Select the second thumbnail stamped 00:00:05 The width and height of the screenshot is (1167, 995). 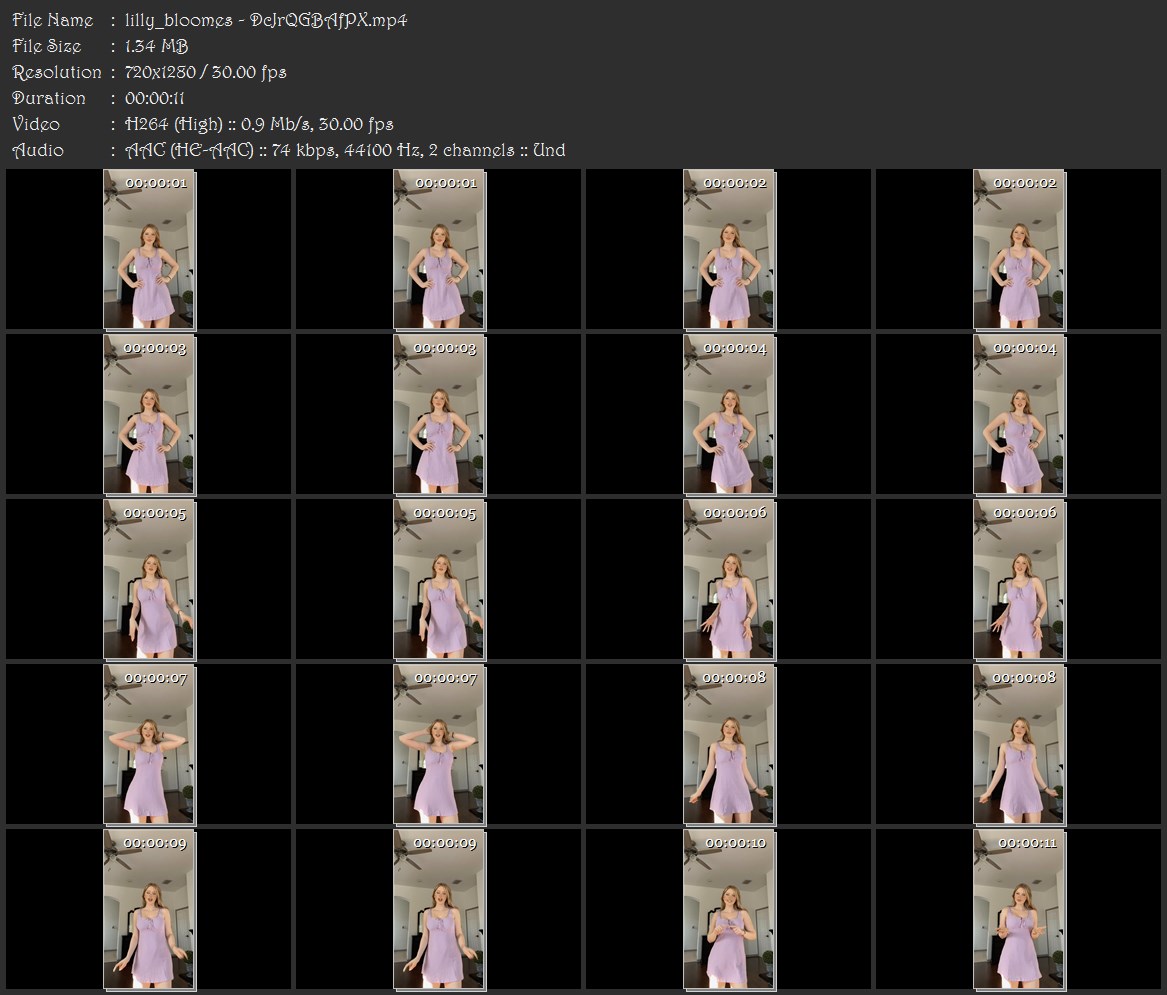tap(440, 580)
